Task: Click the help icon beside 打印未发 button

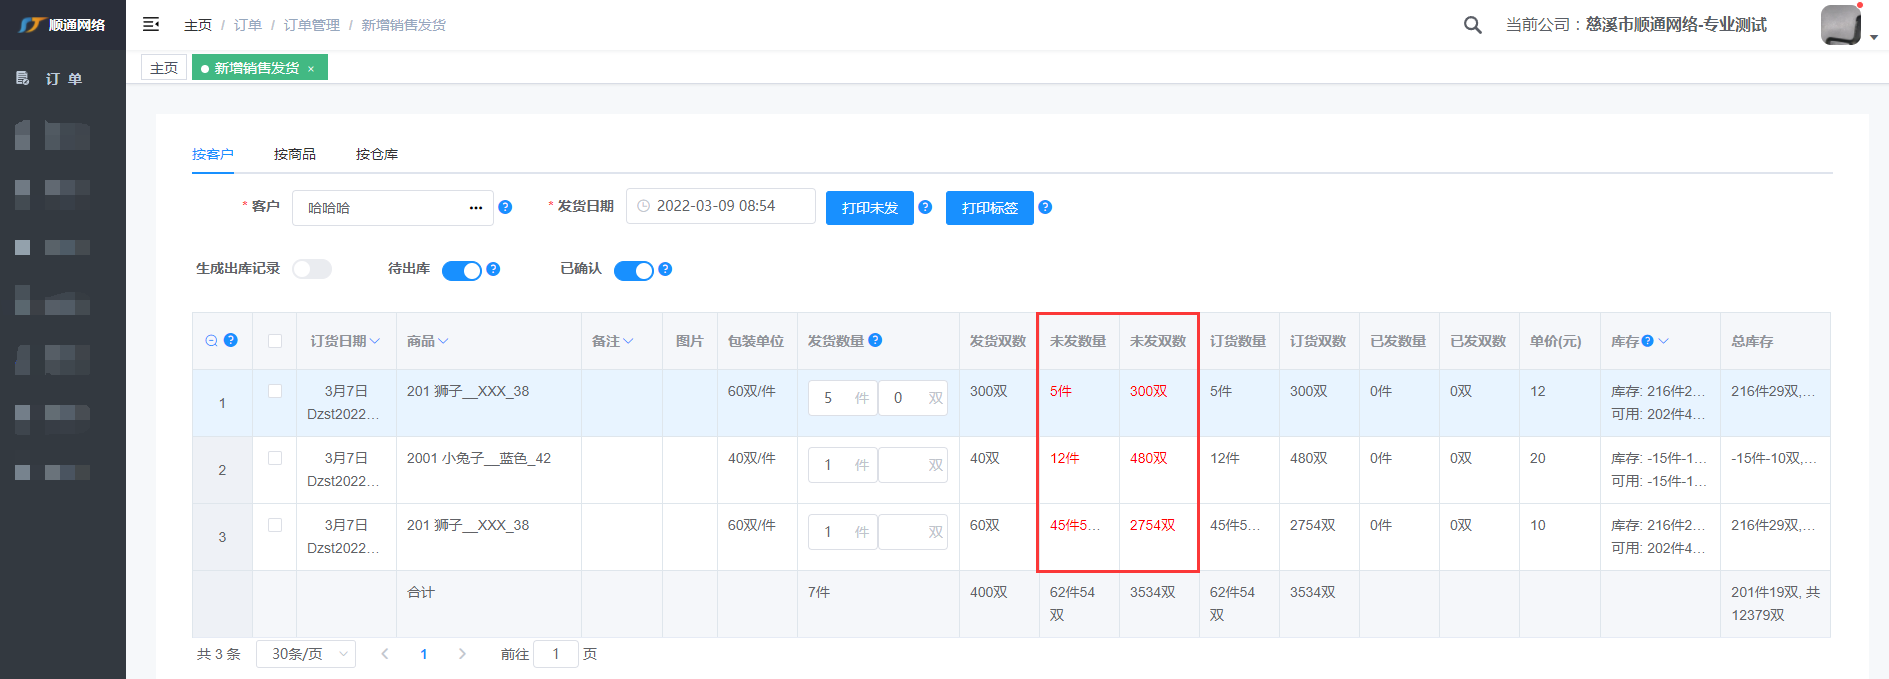Action: click(925, 207)
